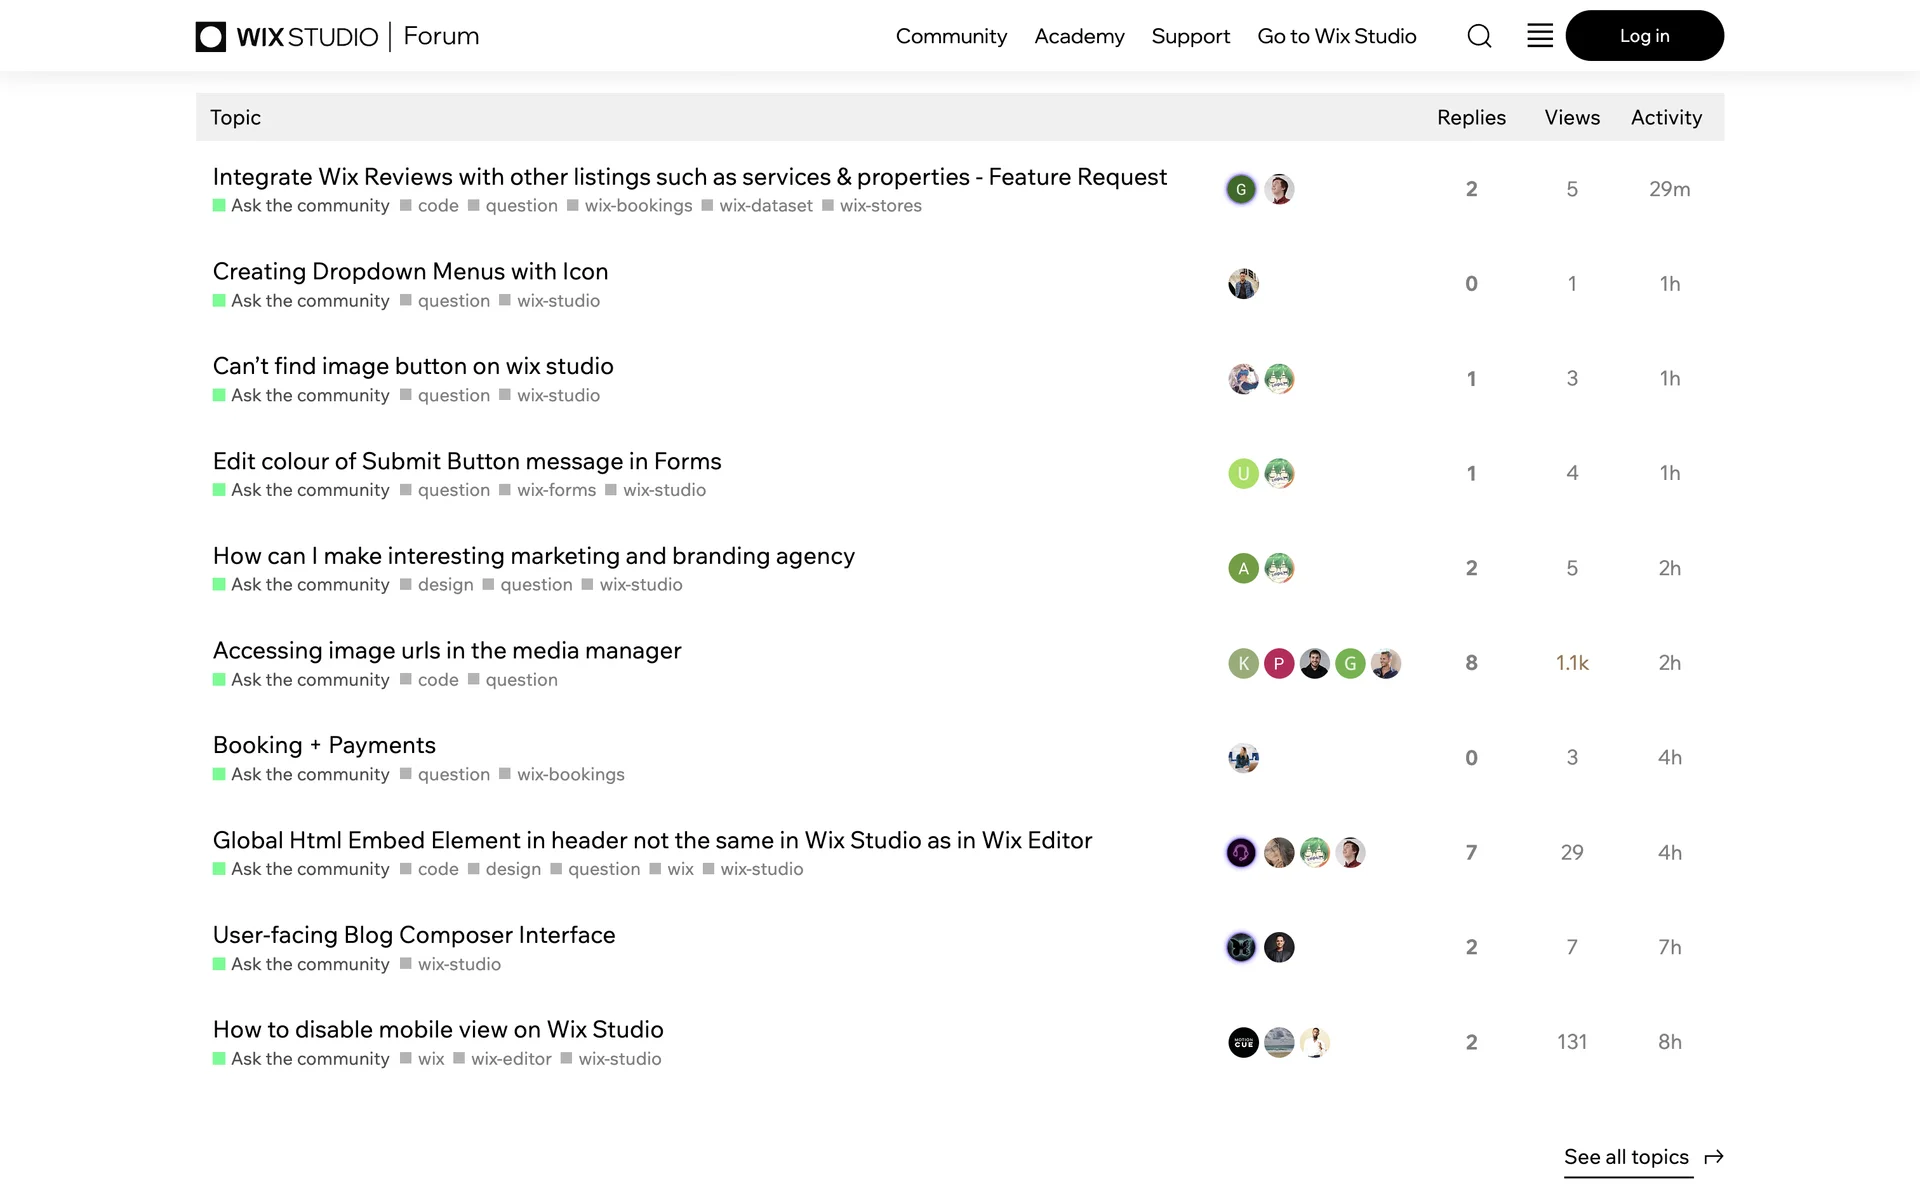Image resolution: width=1920 pixels, height=1200 pixels.
Task: Go to Support in navigation
Action: pyautogui.click(x=1190, y=36)
